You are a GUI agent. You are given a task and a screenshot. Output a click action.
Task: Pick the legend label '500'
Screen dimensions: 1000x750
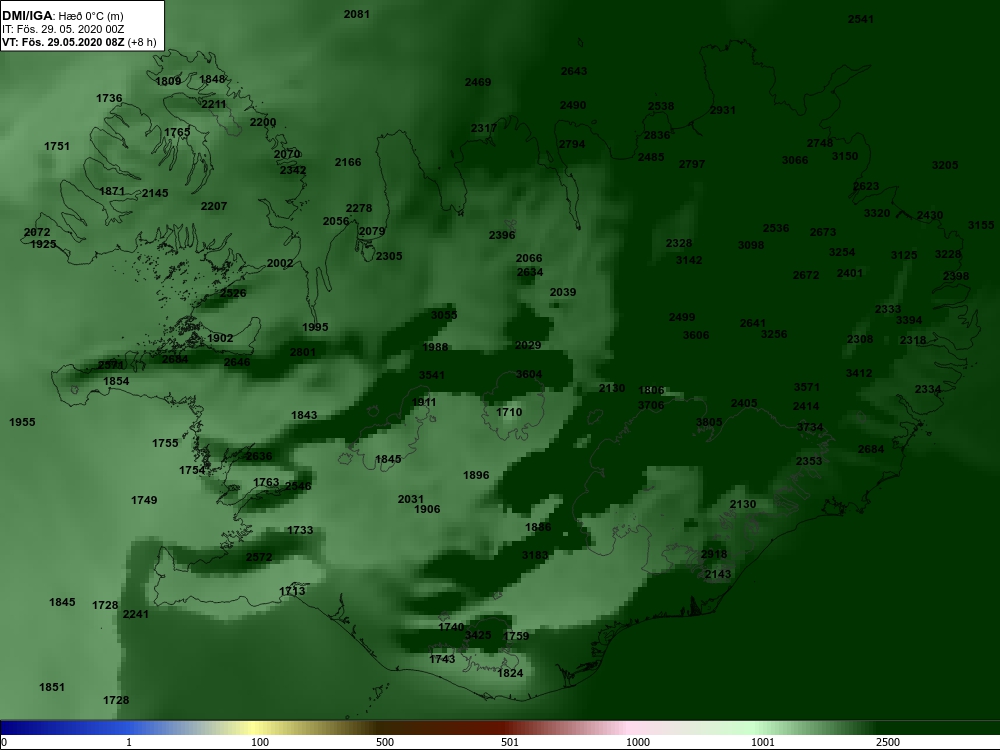tap(385, 742)
